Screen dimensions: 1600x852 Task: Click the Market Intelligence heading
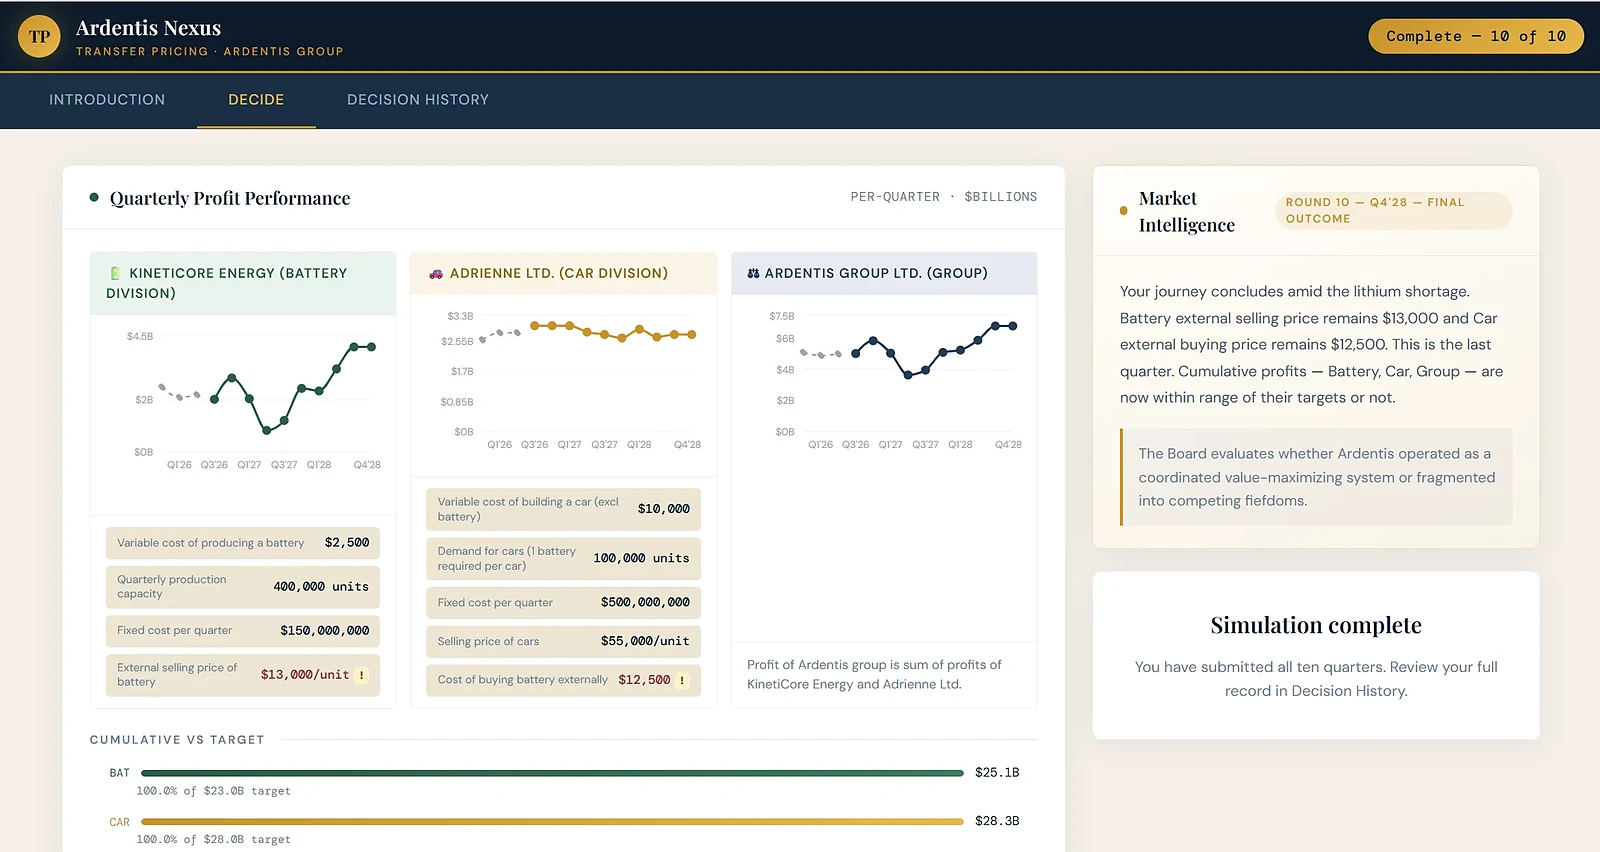click(1187, 212)
